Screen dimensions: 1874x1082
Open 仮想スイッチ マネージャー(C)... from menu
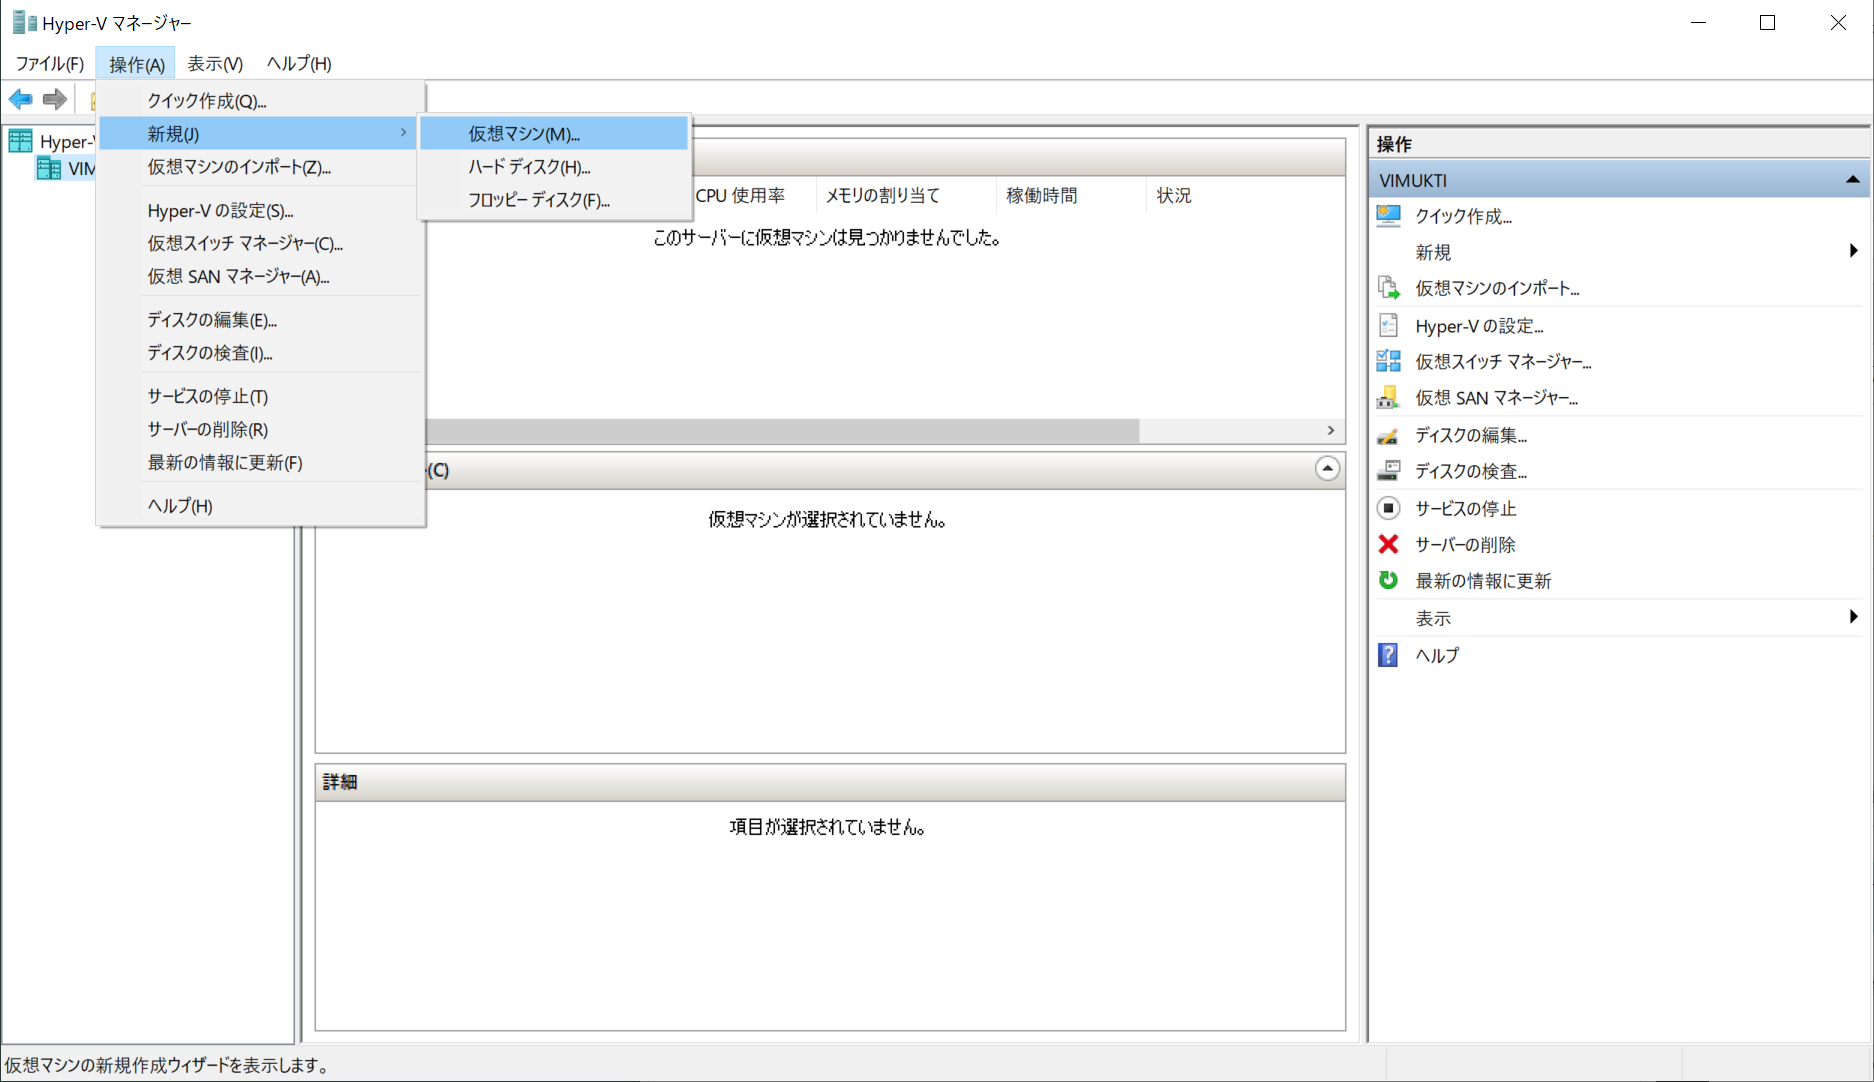260,243
